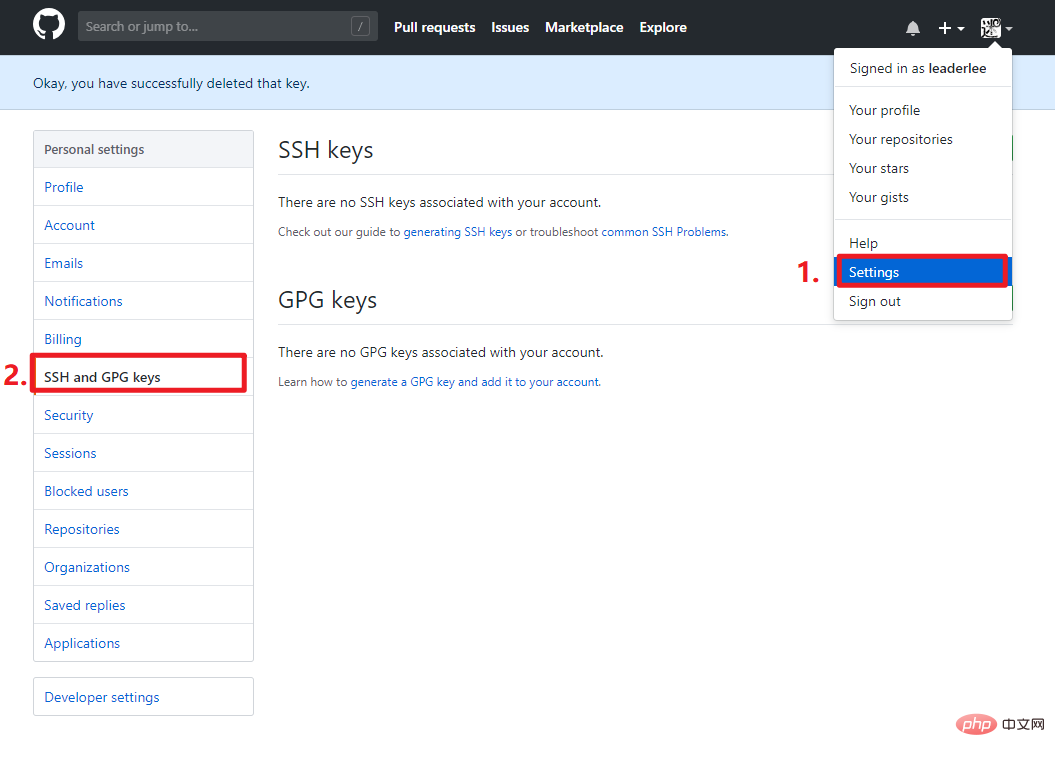
Task: Go to Marketplace in navigation bar
Action: coord(584,28)
